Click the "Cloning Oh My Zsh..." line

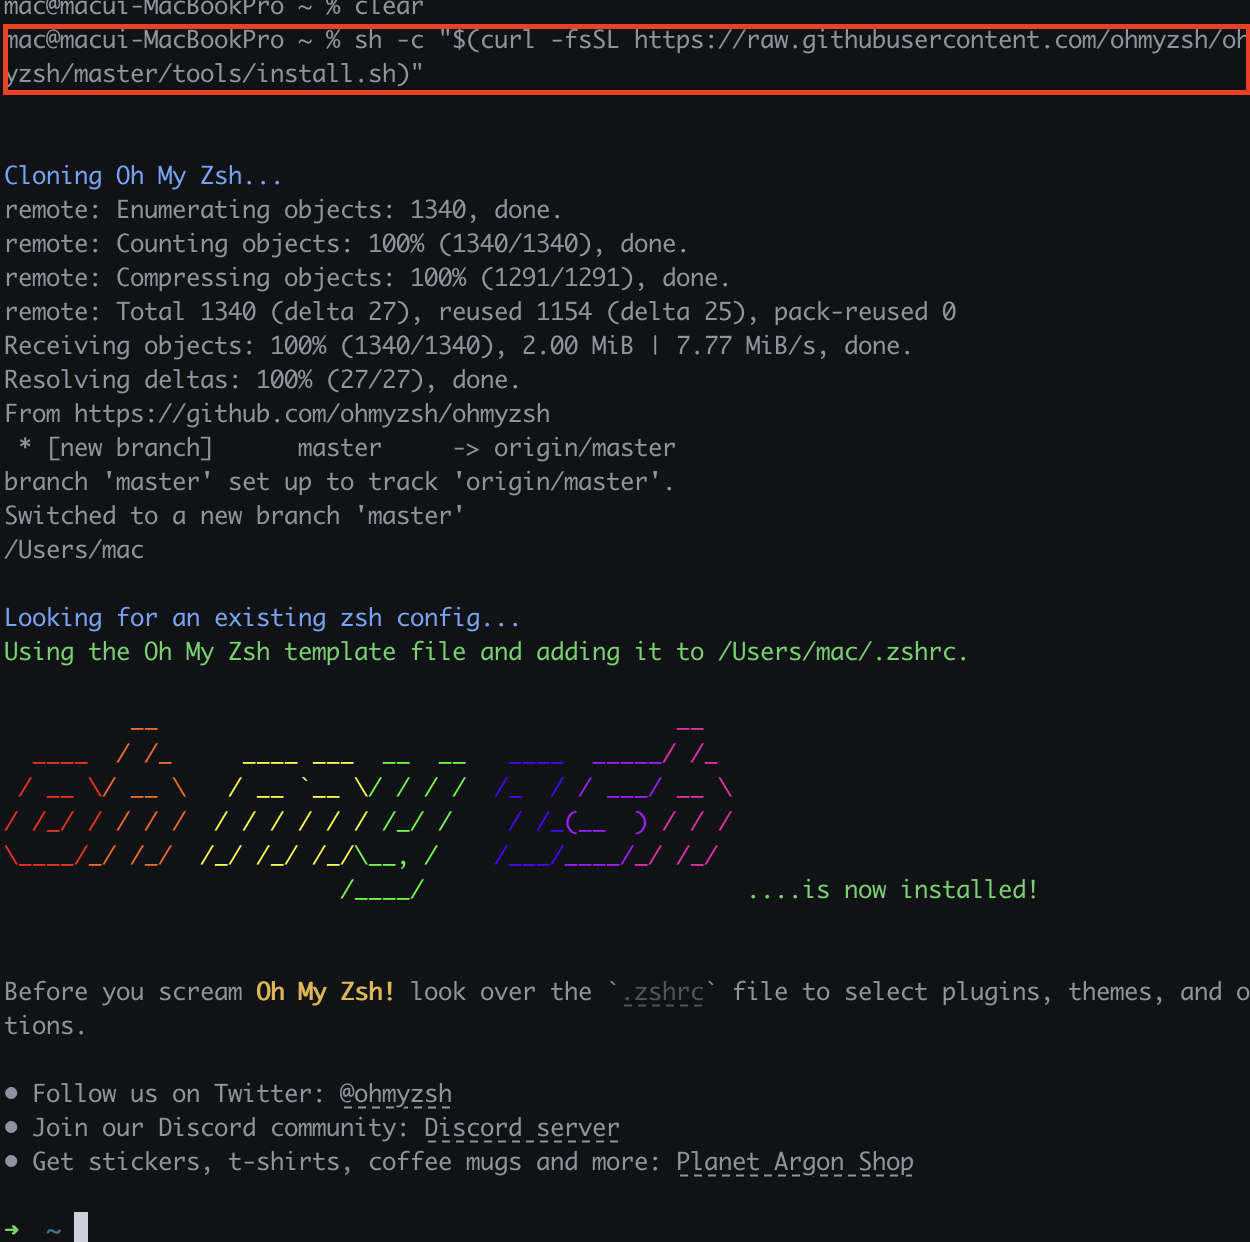pyautogui.click(x=143, y=176)
